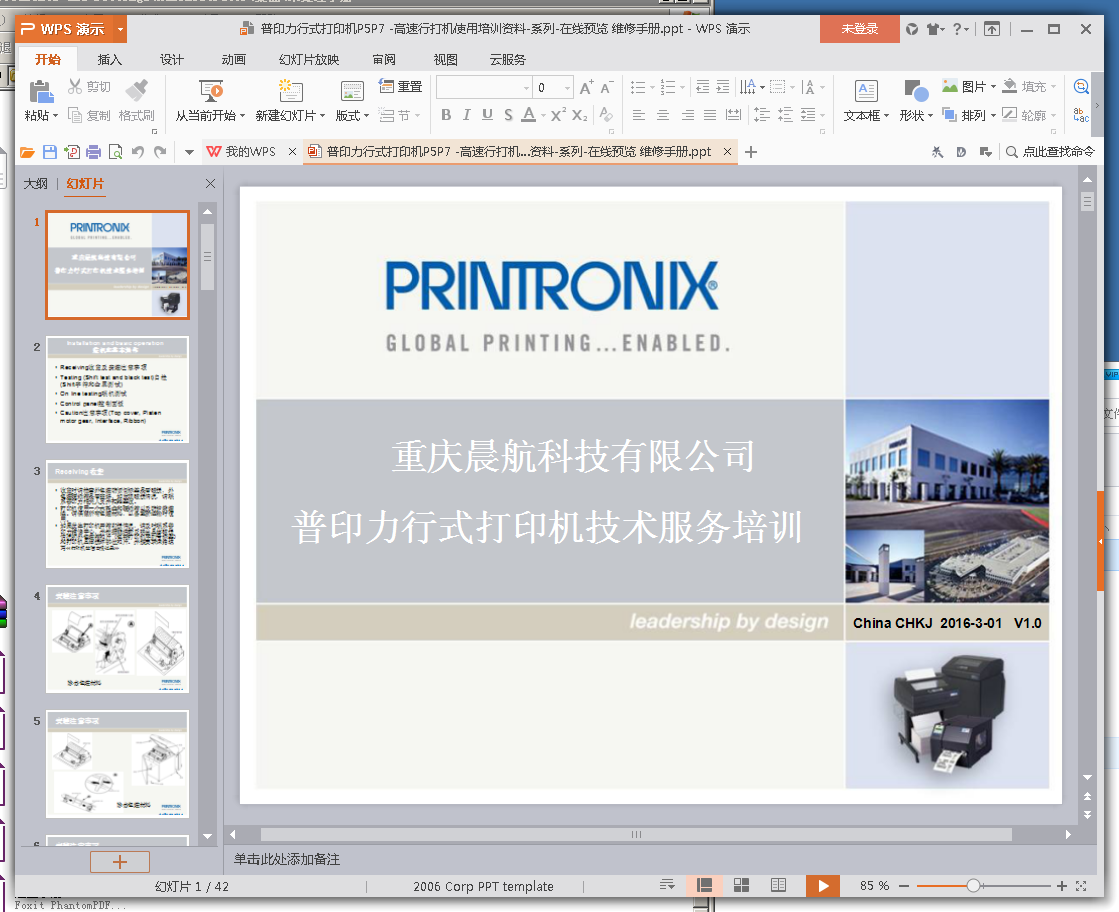1119x912 pixels.
Task: Click the 未登录 login button
Action: [859, 29]
